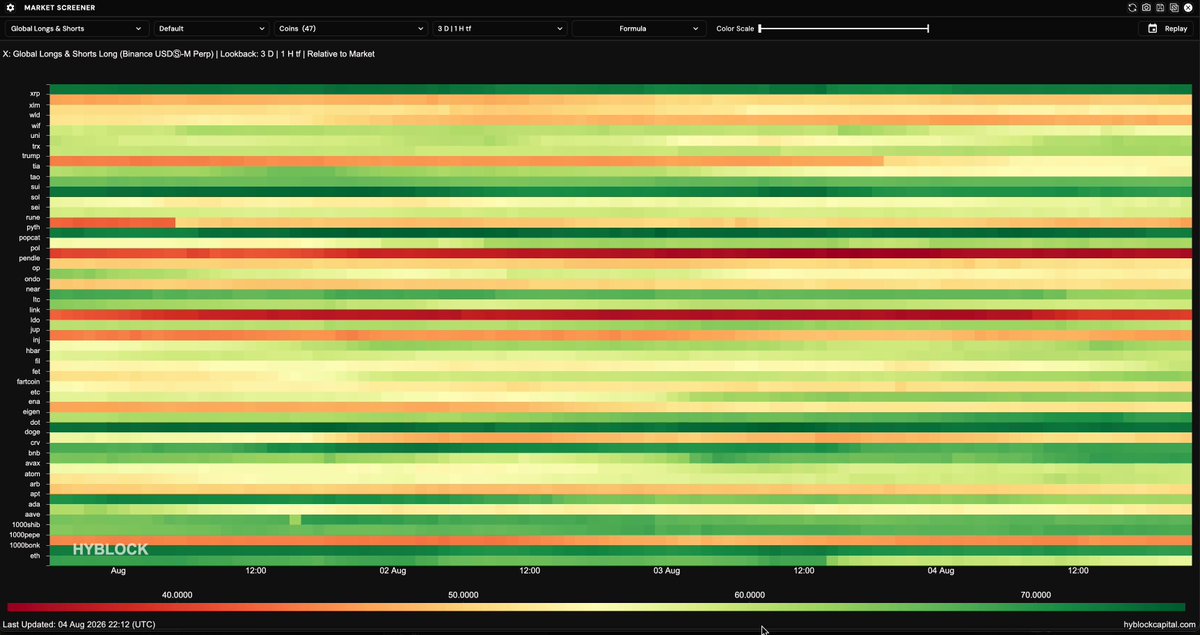Take a snapshot with the camera icon
This screenshot has width=1200, height=635.
(1146, 7)
